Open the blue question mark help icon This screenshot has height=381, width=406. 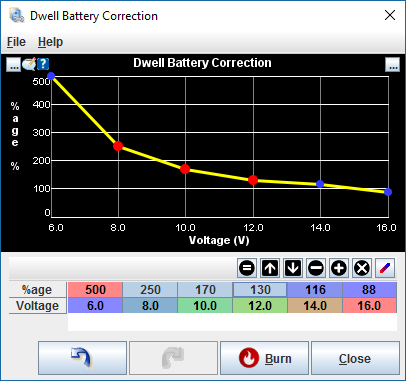[43, 64]
